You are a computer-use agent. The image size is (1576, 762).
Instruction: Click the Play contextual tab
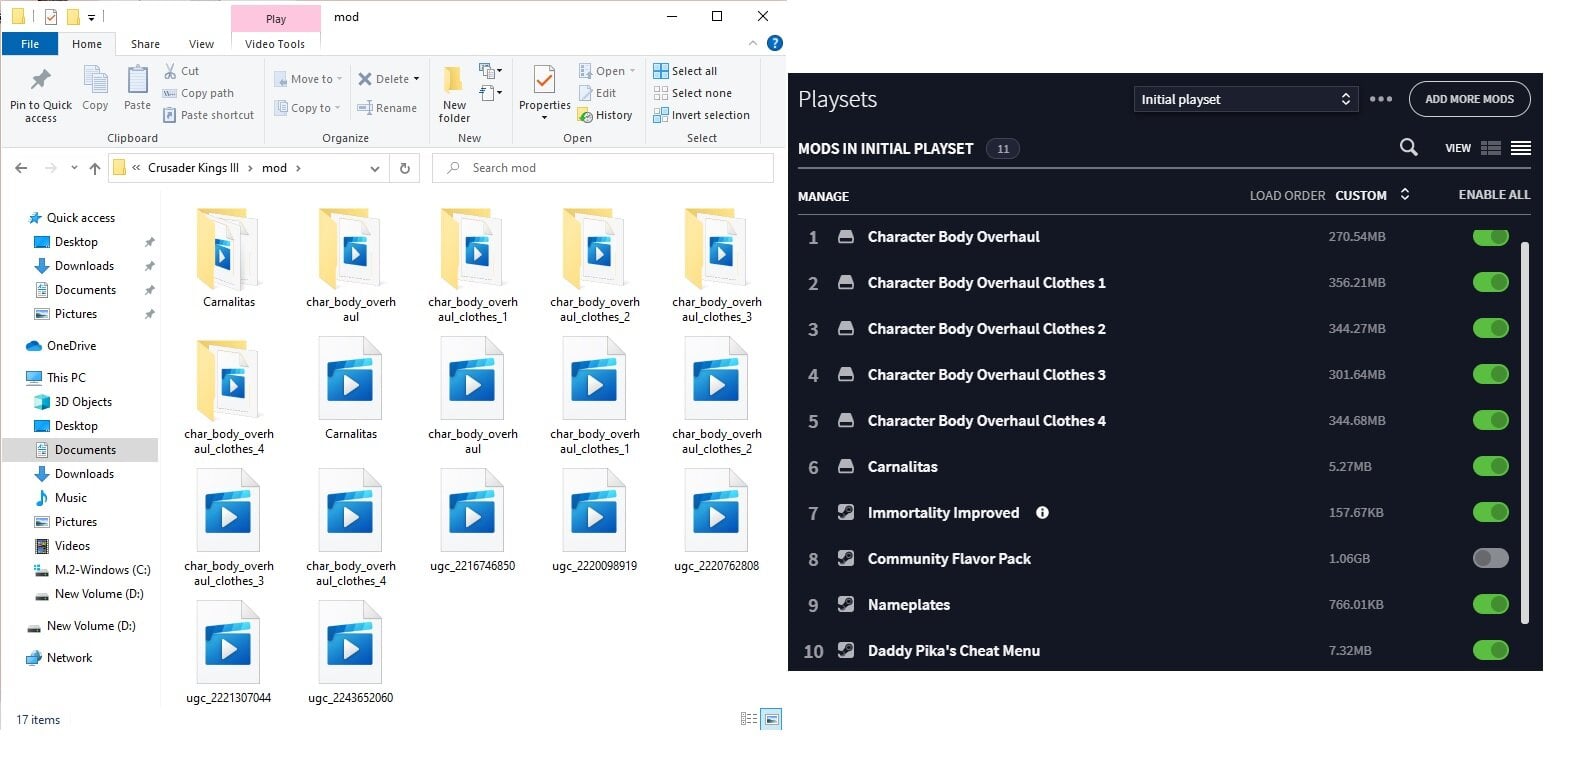276,18
